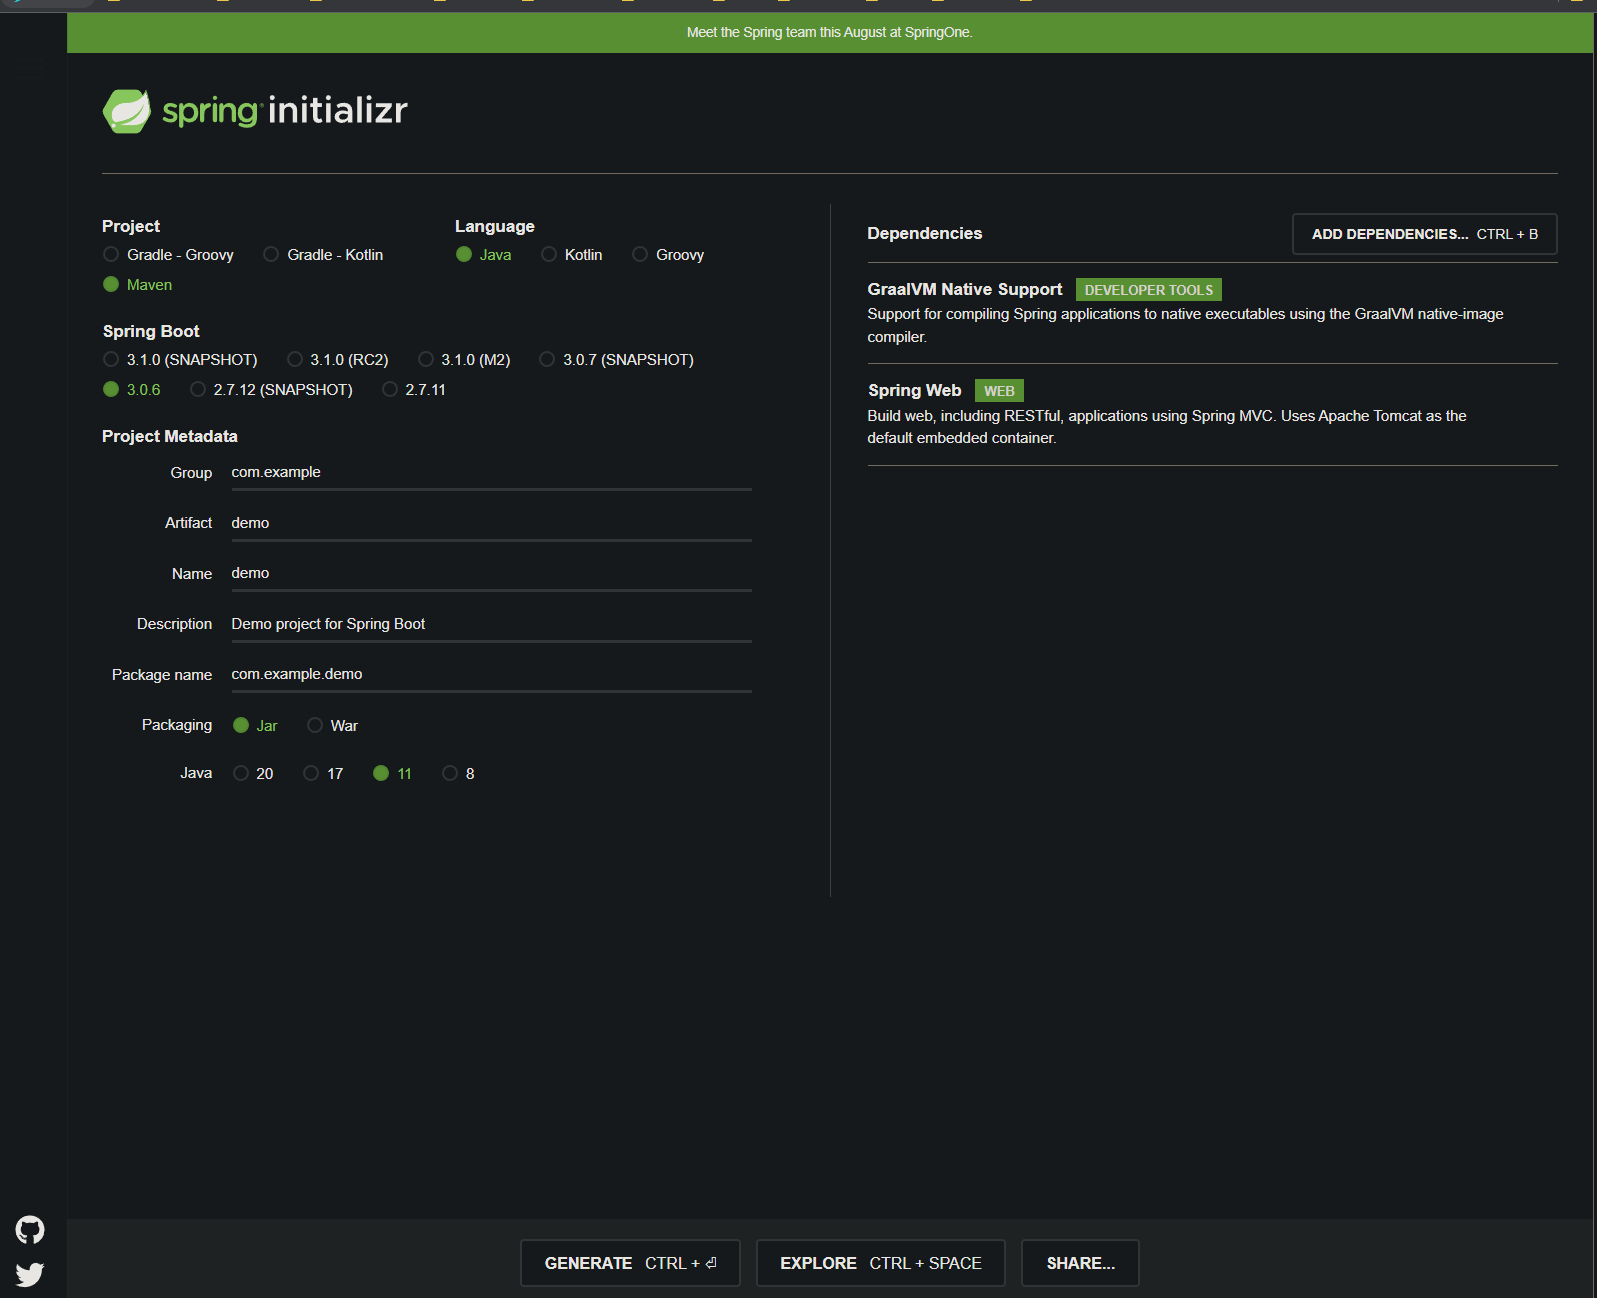Viewport: 1597px width, 1298px height.
Task: Choose Groovy as the language
Action: (x=668, y=255)
